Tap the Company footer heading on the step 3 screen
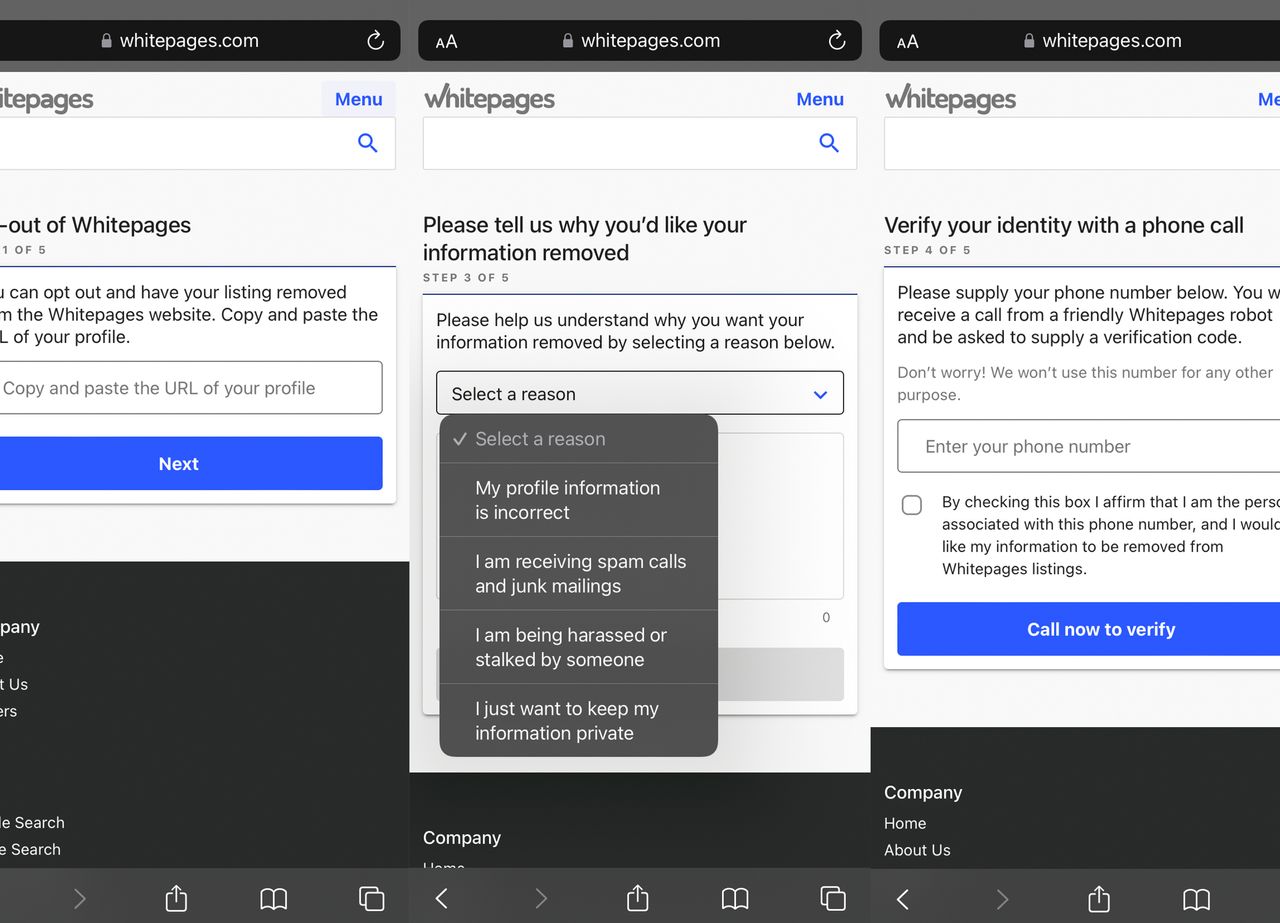 click(x=462, y=838)
